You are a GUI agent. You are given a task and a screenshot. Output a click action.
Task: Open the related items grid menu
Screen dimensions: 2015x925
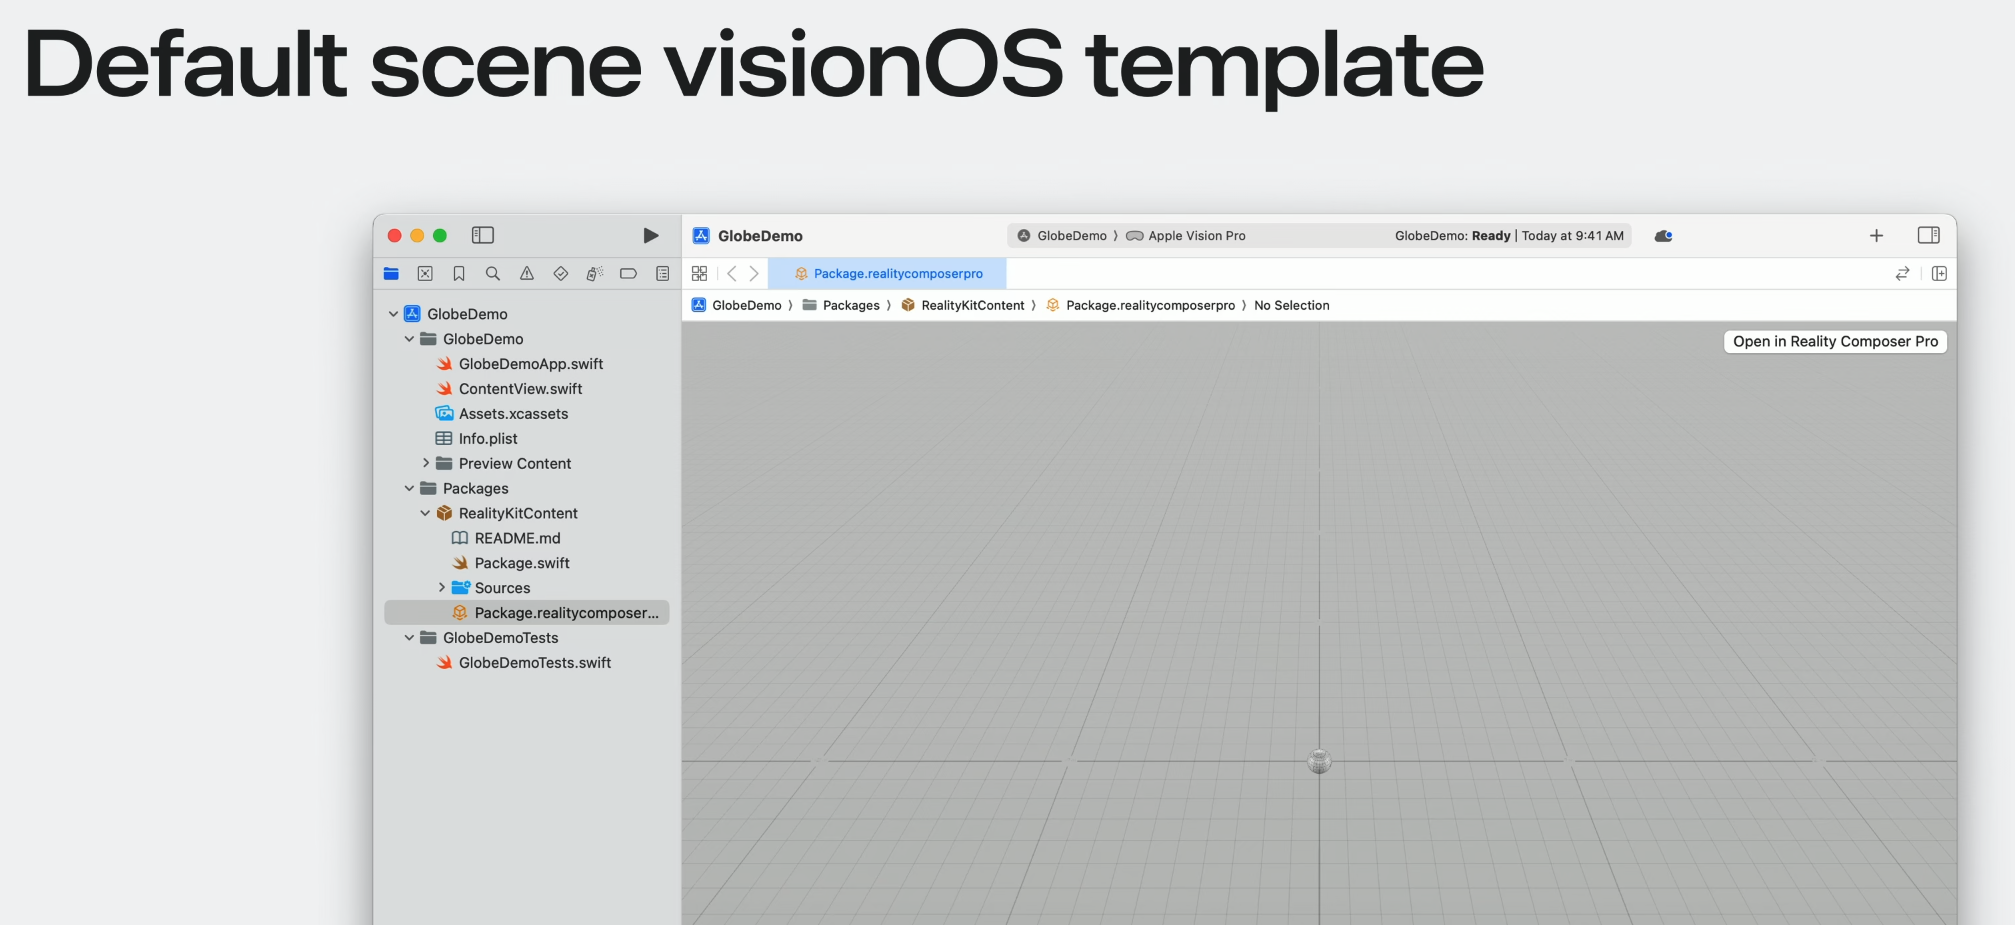pos(699,273)
